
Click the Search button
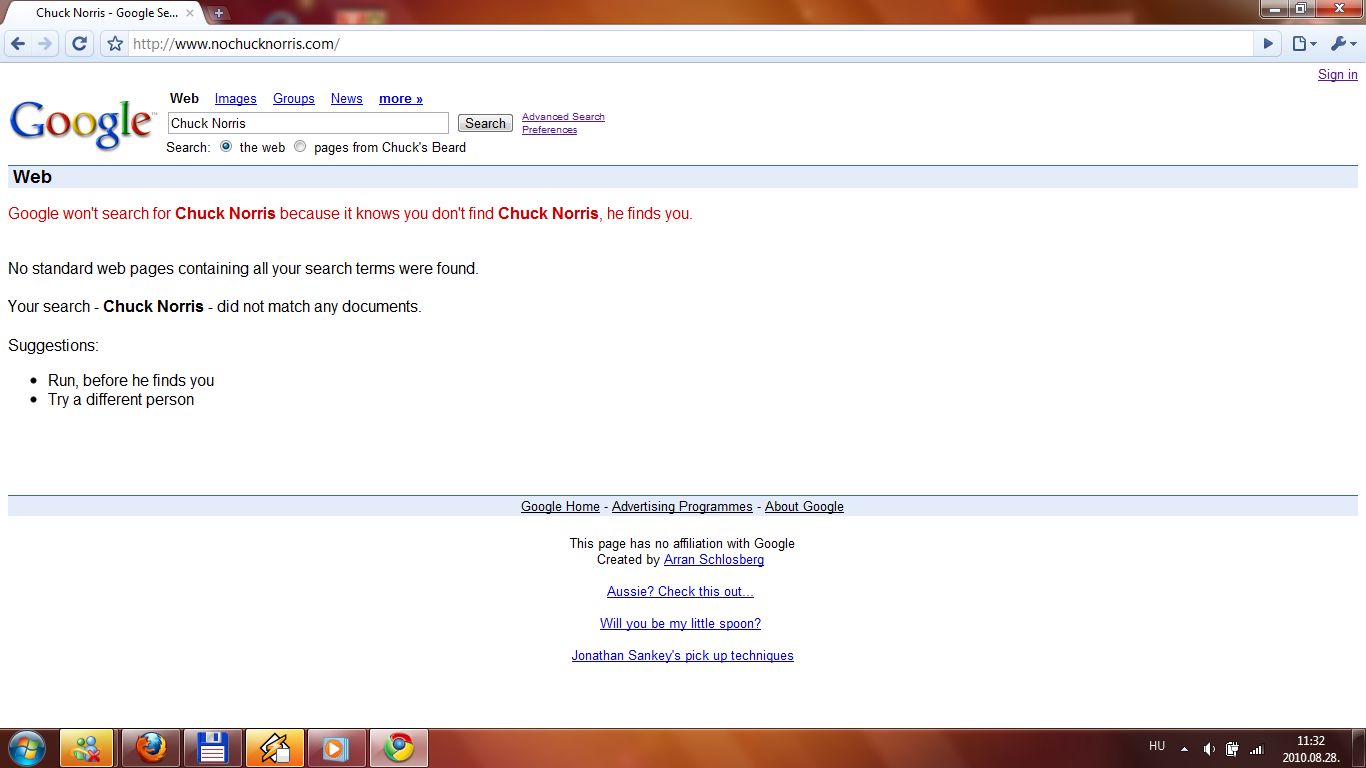pyautogui.click(x=485, y=123)
